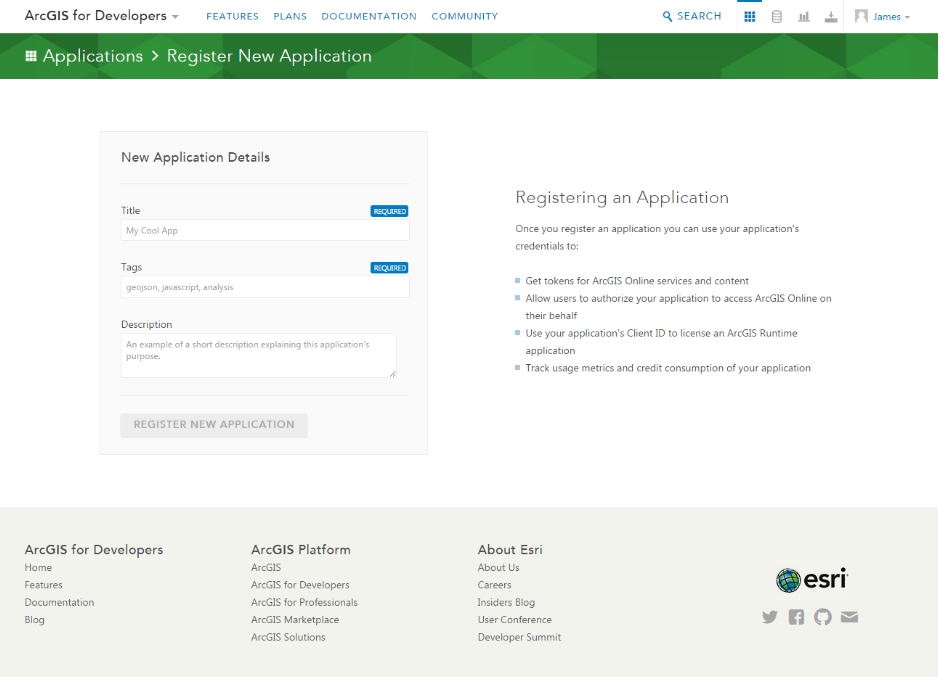Open footer Home link
Image resolution: width=940 pixels, height=677 pixels.
[38, 567]
